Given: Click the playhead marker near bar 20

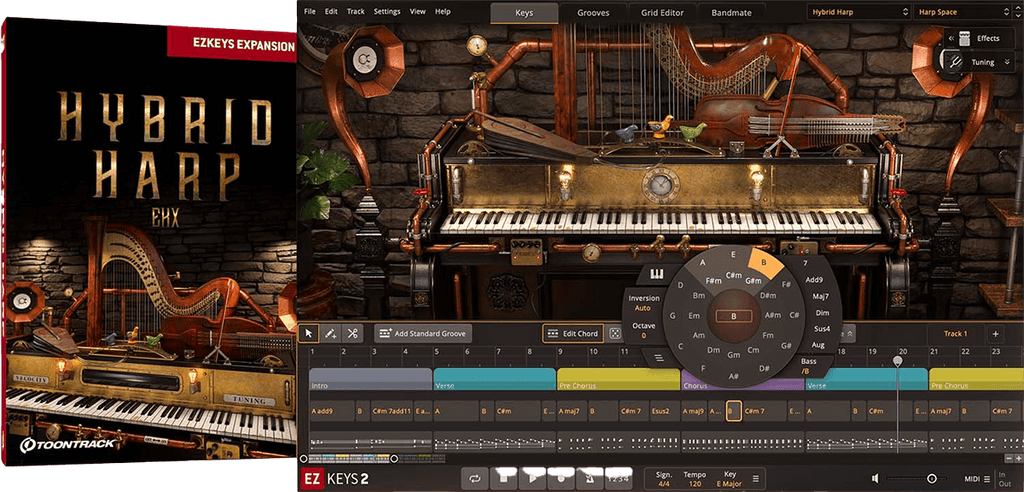Looking at the screenshot, I should point(897,361).
